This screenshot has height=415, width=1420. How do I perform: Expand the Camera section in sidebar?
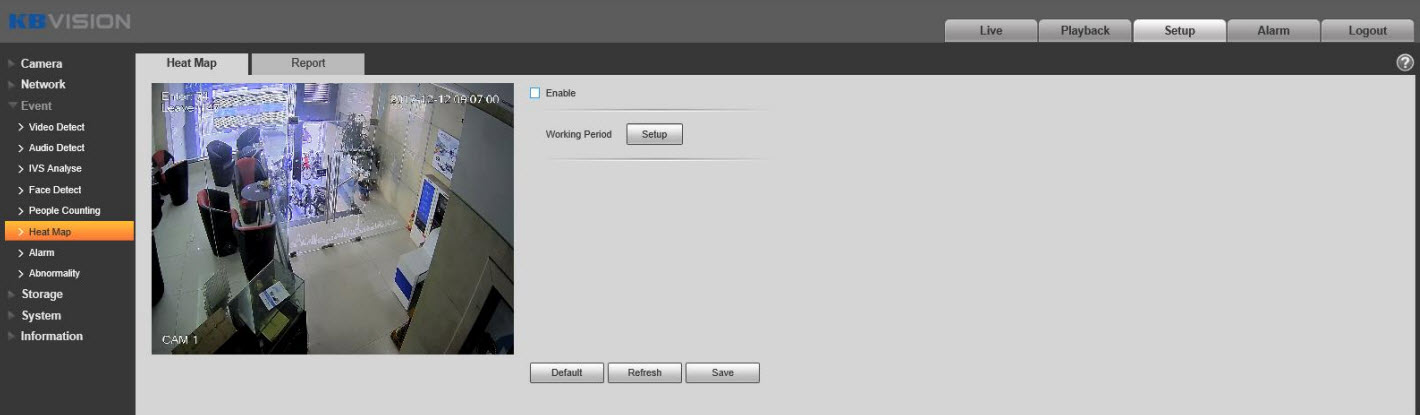coord(41,64)
